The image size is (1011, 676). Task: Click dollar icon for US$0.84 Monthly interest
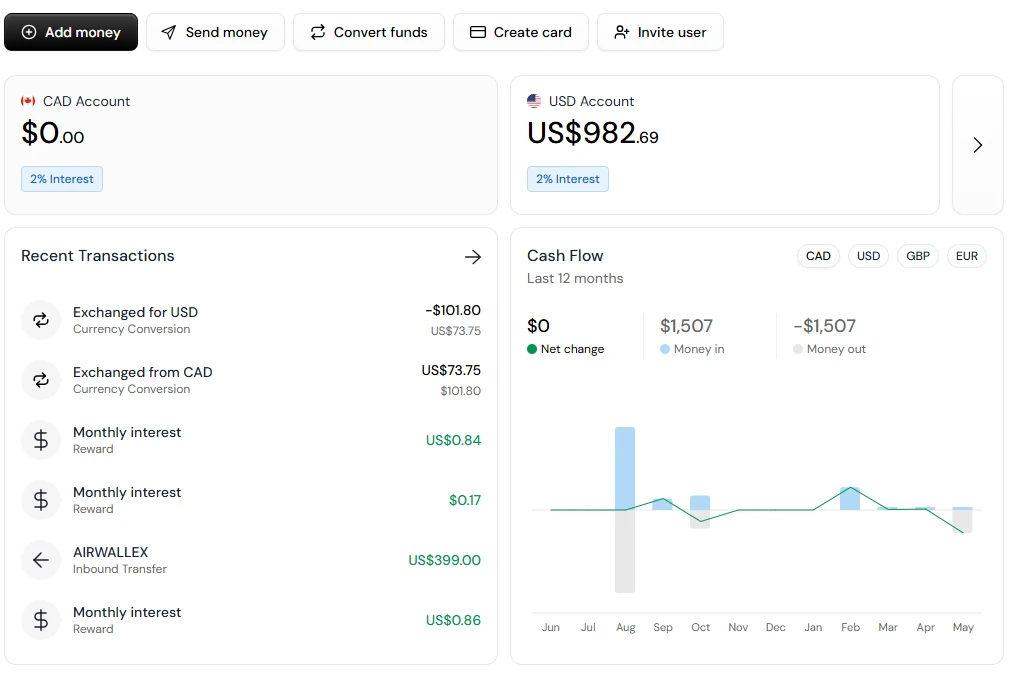[x=41, y=440]
